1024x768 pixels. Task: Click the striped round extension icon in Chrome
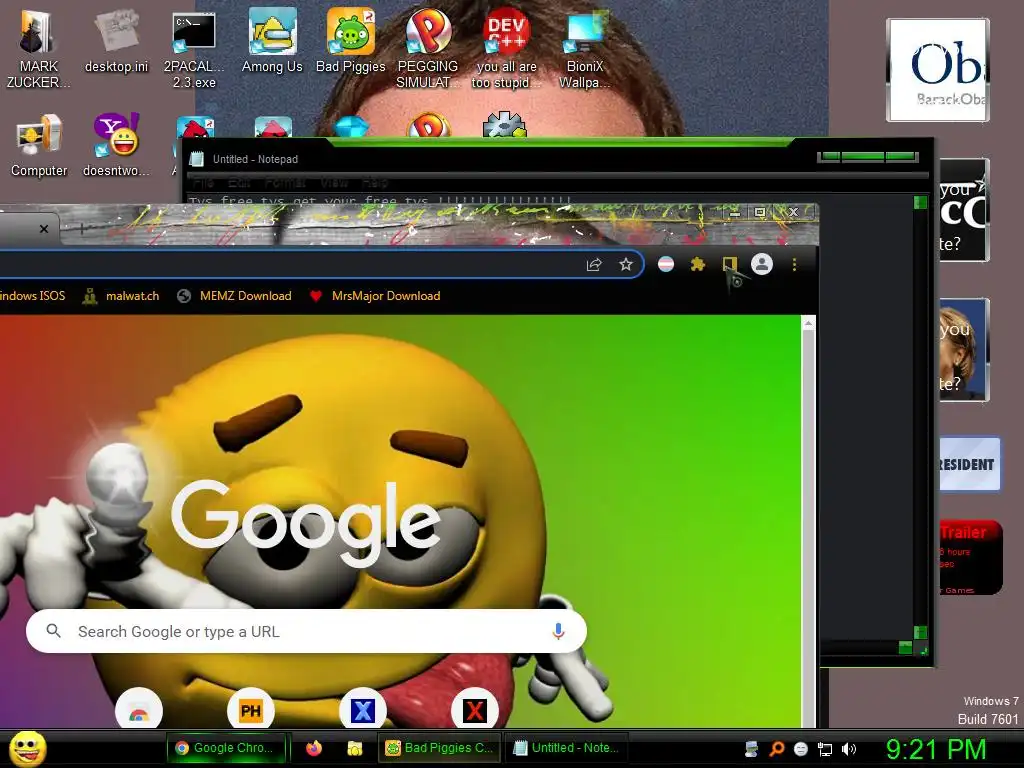coord(665,264)
